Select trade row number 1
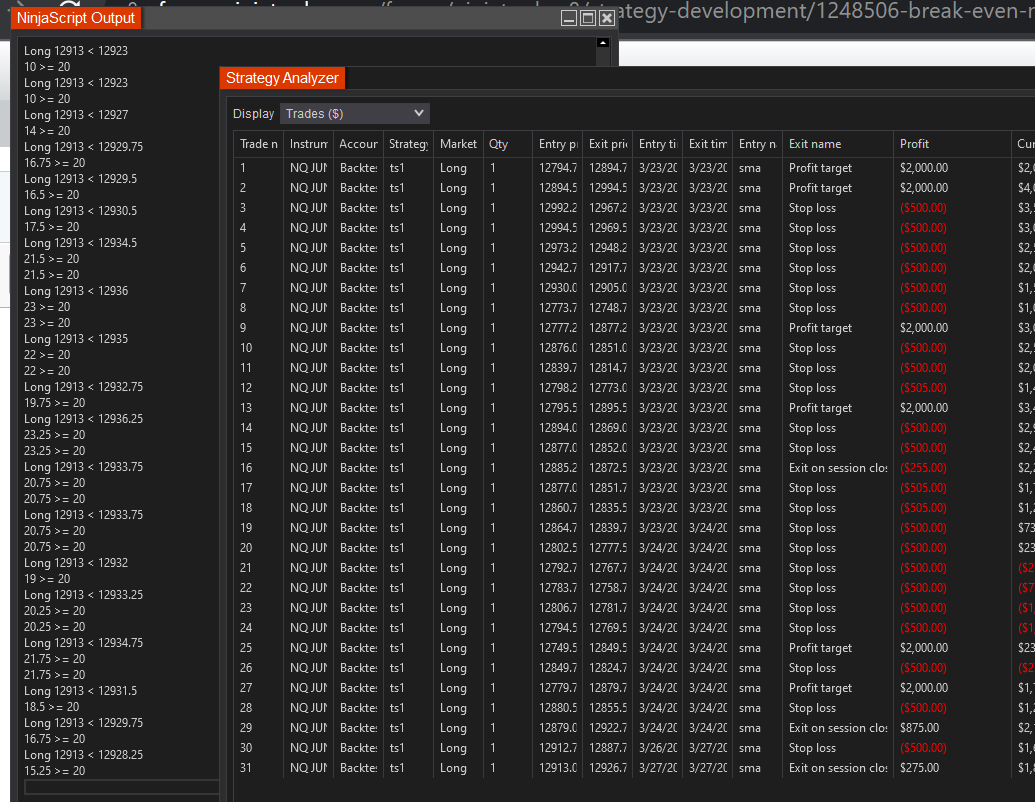The height and width of the screenshot is (802, 1035). tap(243, 168)
